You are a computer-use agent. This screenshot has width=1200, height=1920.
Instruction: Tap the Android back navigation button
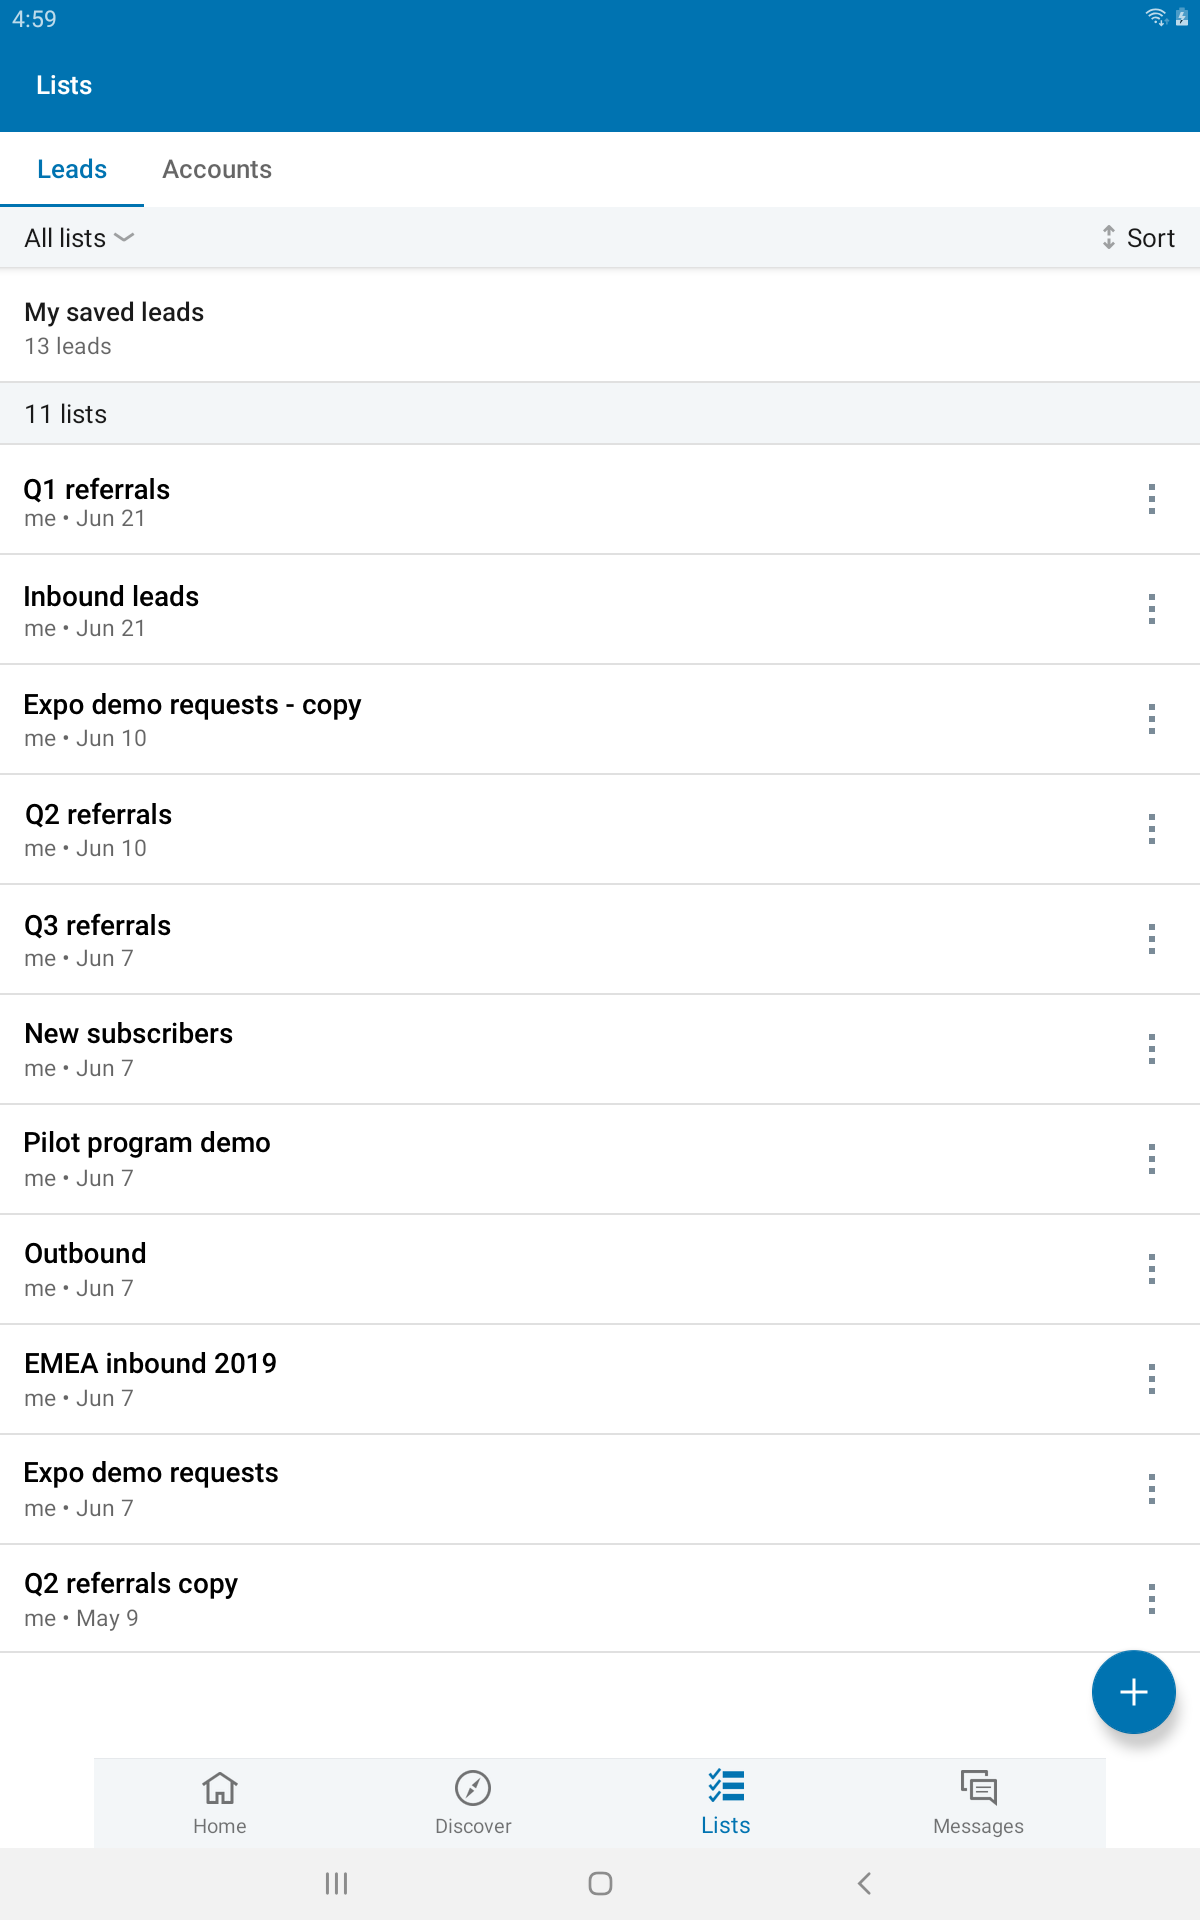pos(864,1884)
